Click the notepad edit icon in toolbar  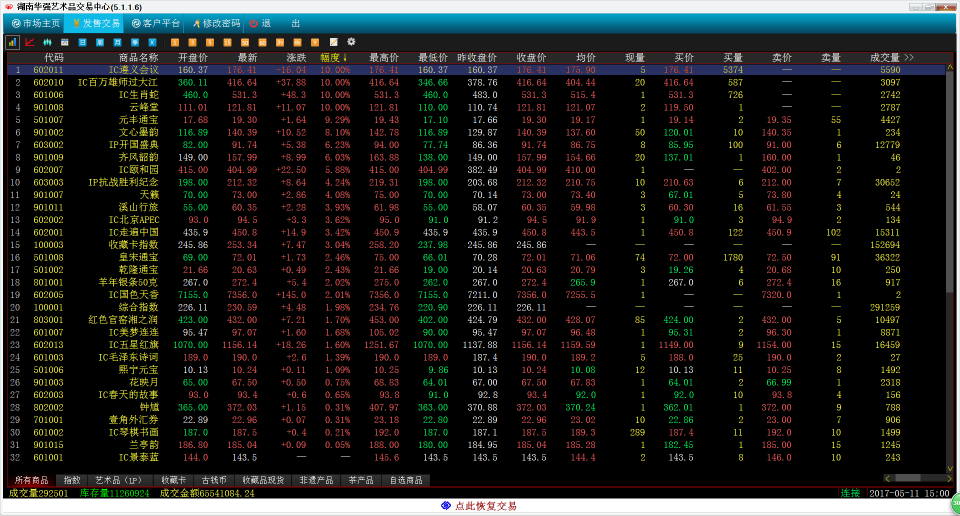[333, 42]
